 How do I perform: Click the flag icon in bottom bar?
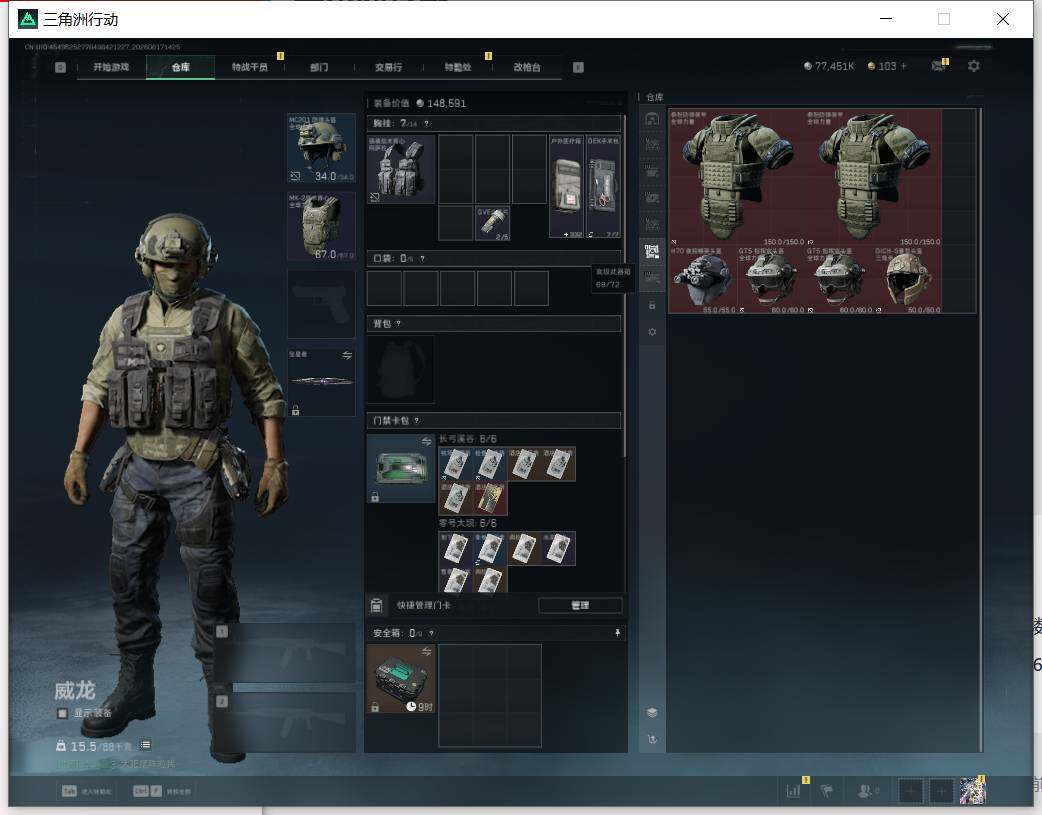click(827, 791)
